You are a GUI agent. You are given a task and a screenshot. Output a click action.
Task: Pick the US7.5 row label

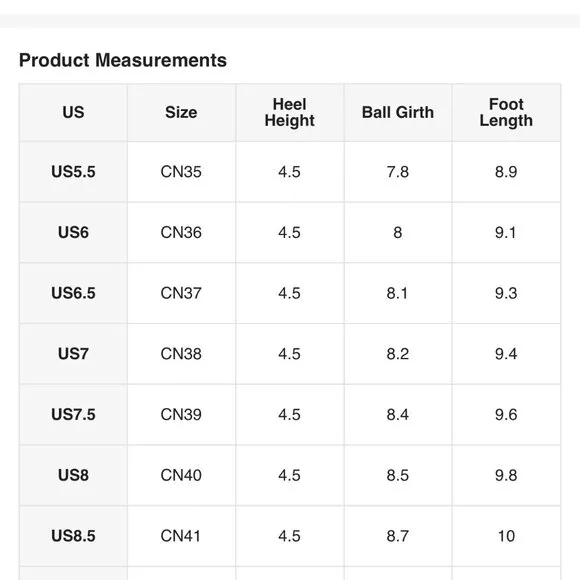[x=73, y=415]
